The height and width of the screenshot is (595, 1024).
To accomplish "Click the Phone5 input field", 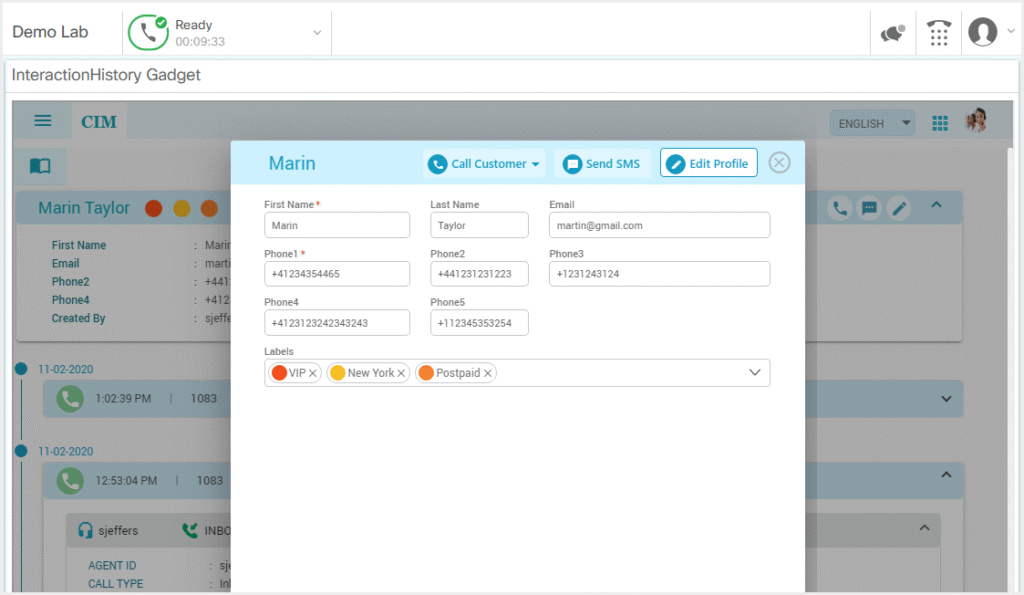I will (479, 323).
